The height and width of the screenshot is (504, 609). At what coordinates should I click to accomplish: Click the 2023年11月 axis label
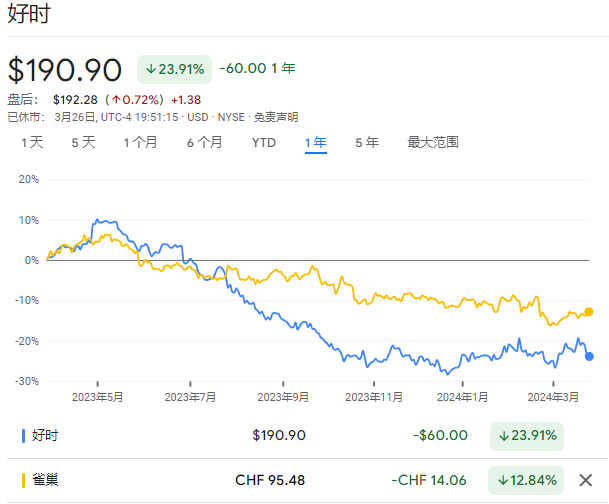pyautogui.click(x=374, y=397)
